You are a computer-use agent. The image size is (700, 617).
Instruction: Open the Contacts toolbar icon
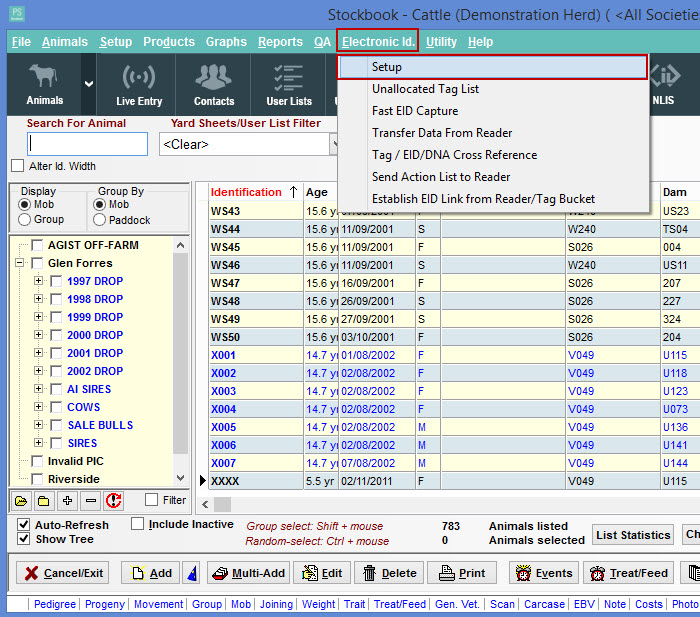(x=214, y=84)
